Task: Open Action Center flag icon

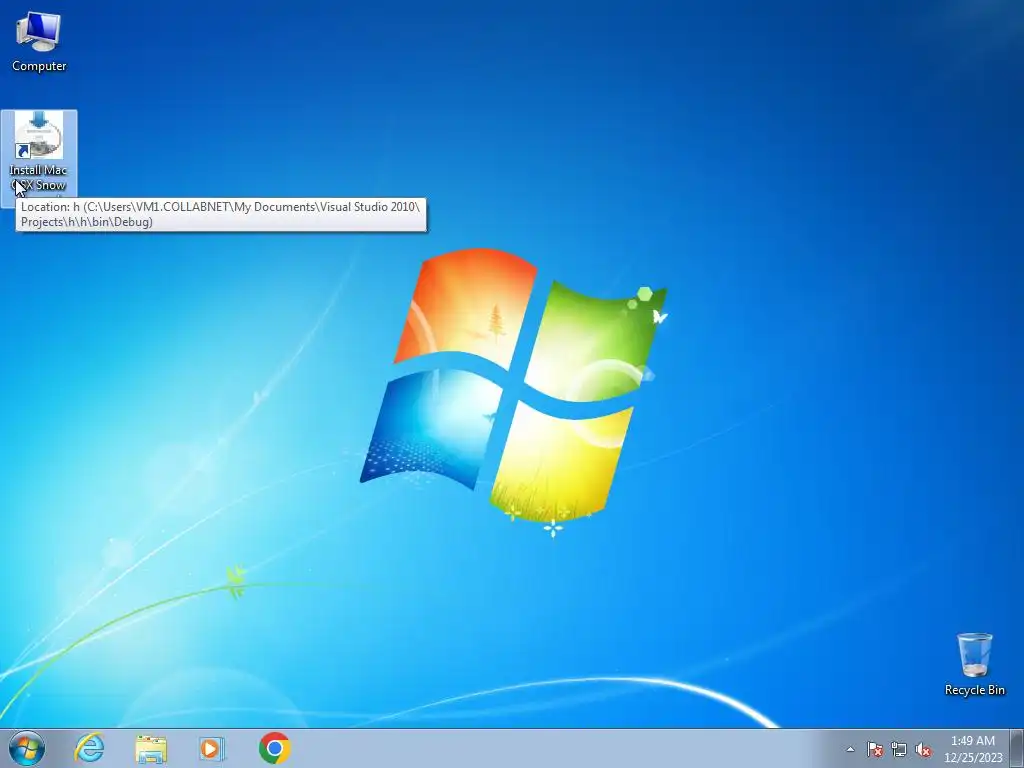Action: (874, 749)
